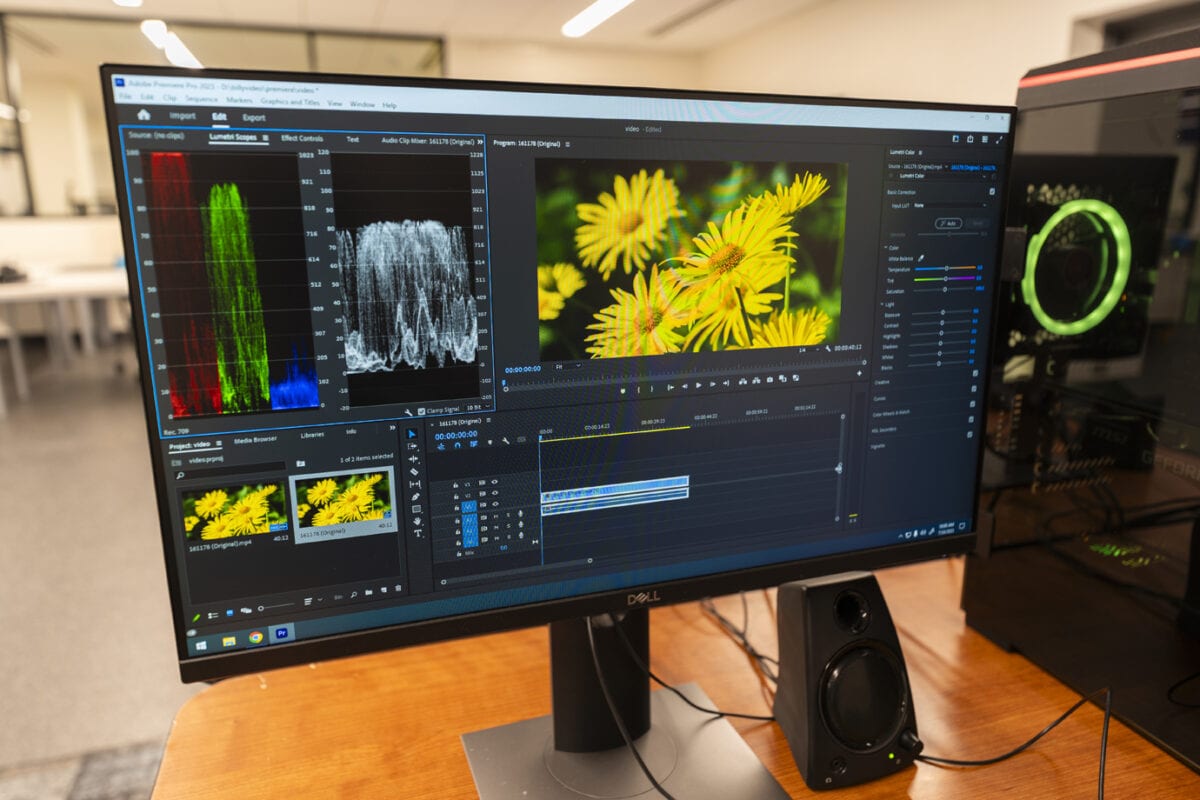Click Go to In point button
This screenshot has width=1200, height=800.
(x=671, y=387)
